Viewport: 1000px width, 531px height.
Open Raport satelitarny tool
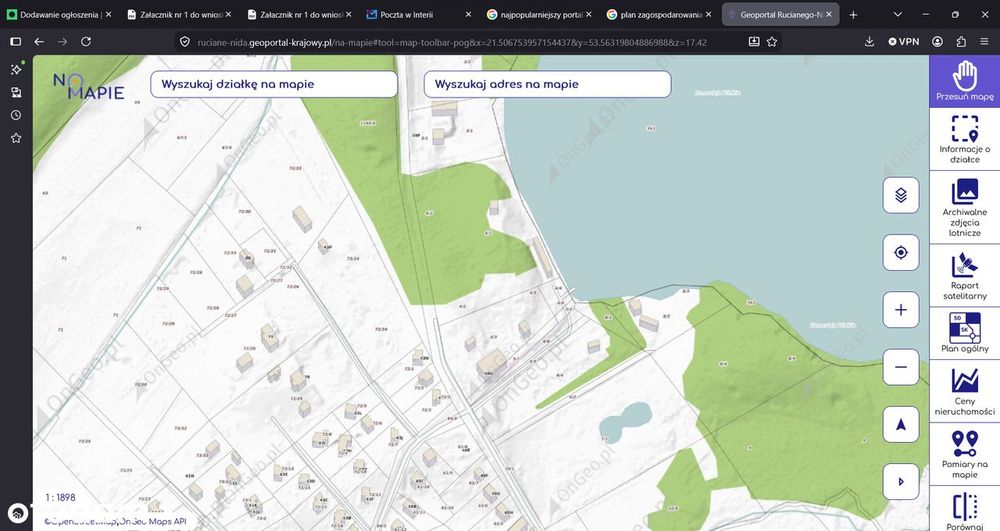[x=964, y=275]
